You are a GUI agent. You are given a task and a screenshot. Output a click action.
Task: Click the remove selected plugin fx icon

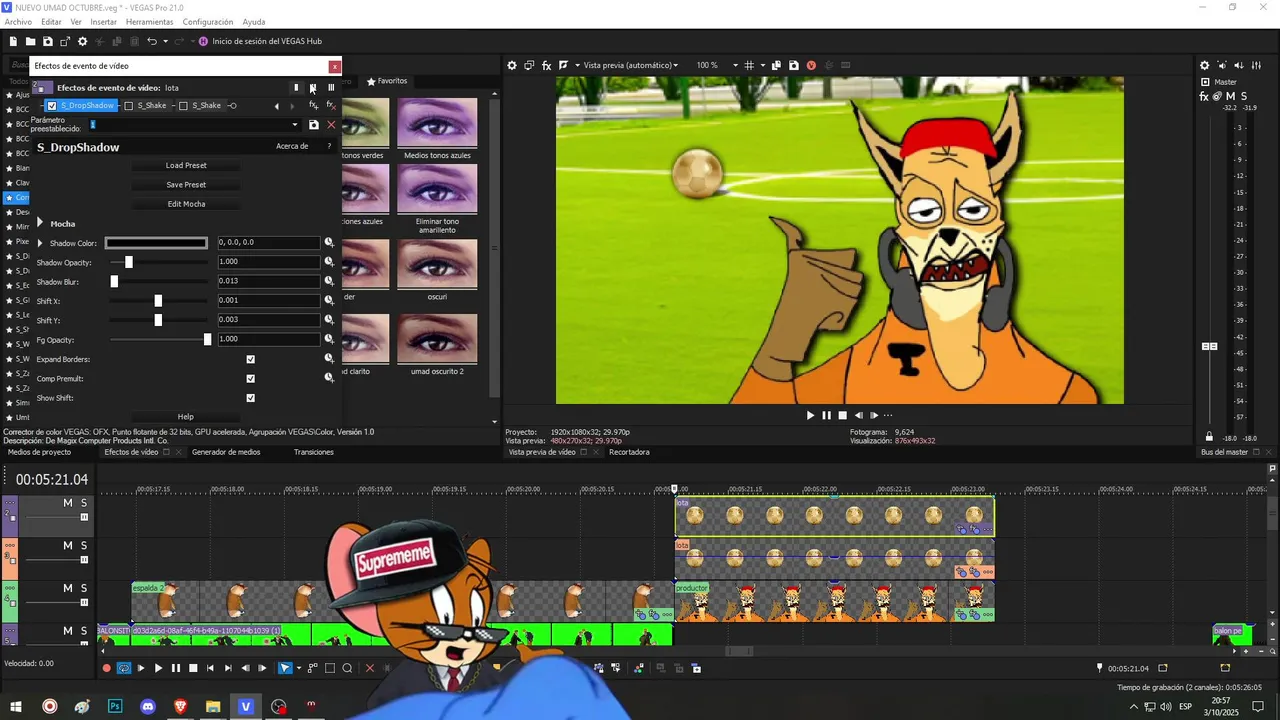tap(330, 105)
